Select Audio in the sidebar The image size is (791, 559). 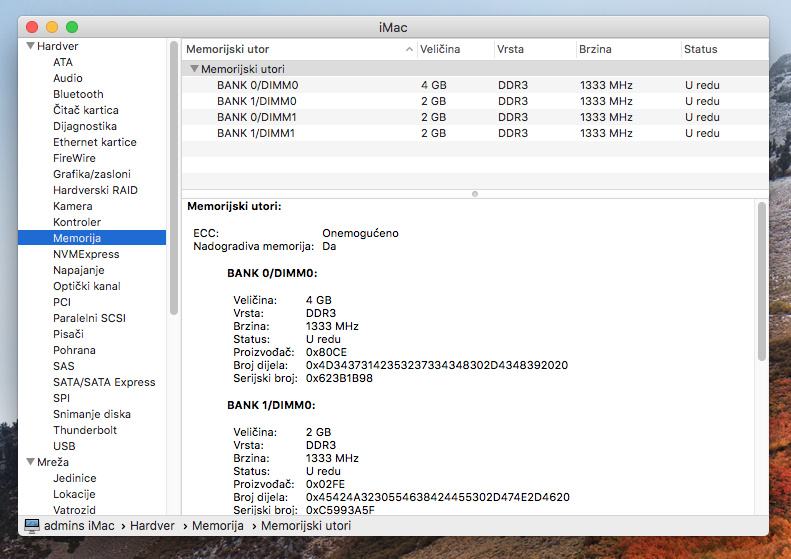click(68, 78)
